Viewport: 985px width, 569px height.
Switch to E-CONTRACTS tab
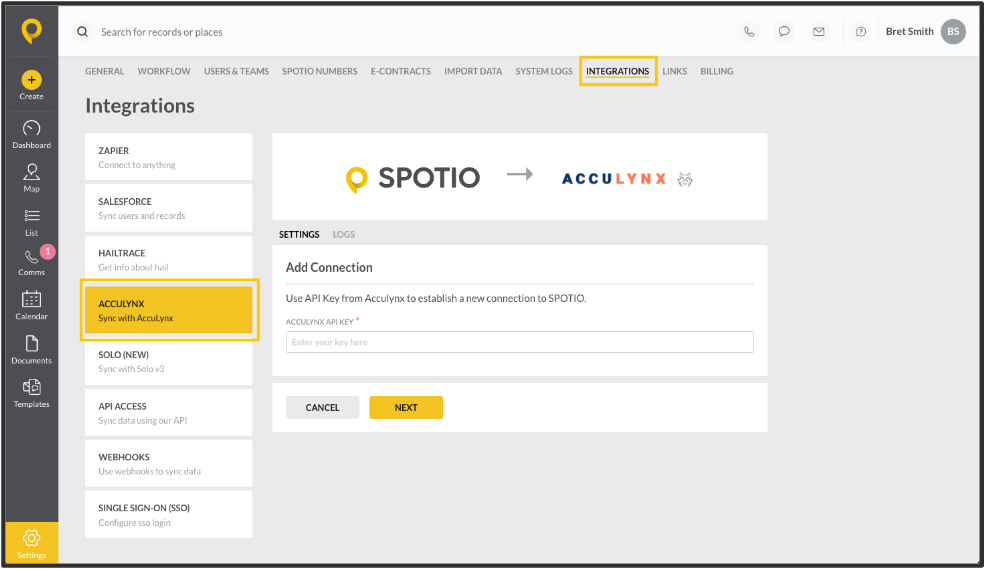click(x=401, y=71)
